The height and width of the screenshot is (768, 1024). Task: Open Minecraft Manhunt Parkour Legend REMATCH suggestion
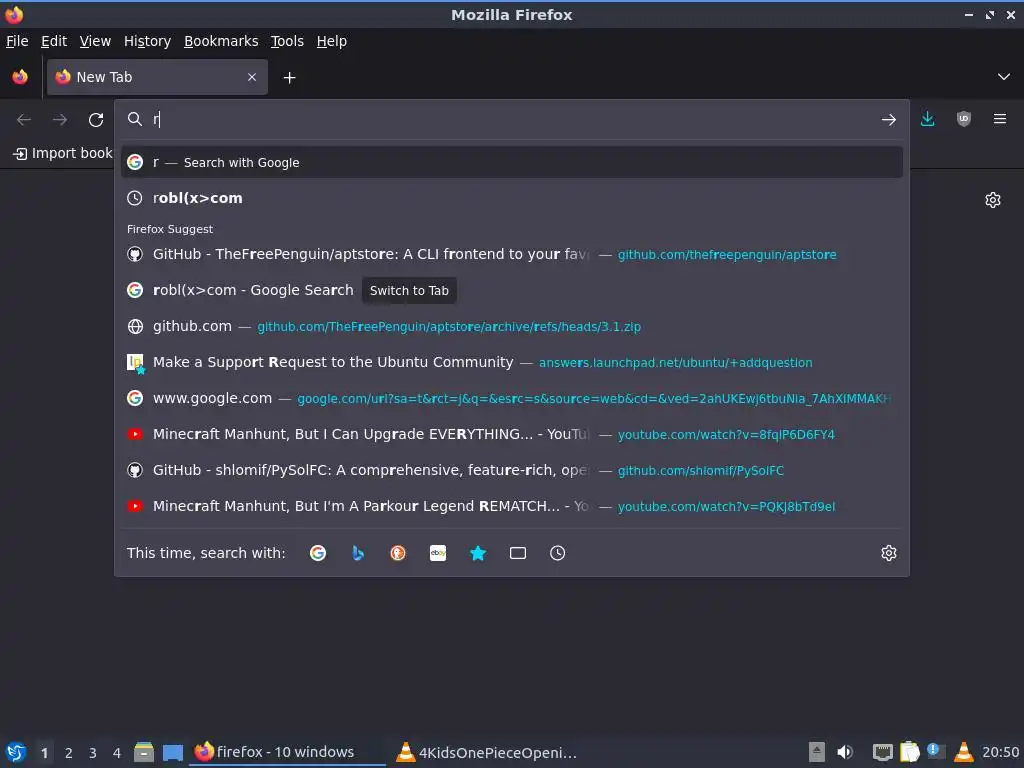click(x=512, y=506)
